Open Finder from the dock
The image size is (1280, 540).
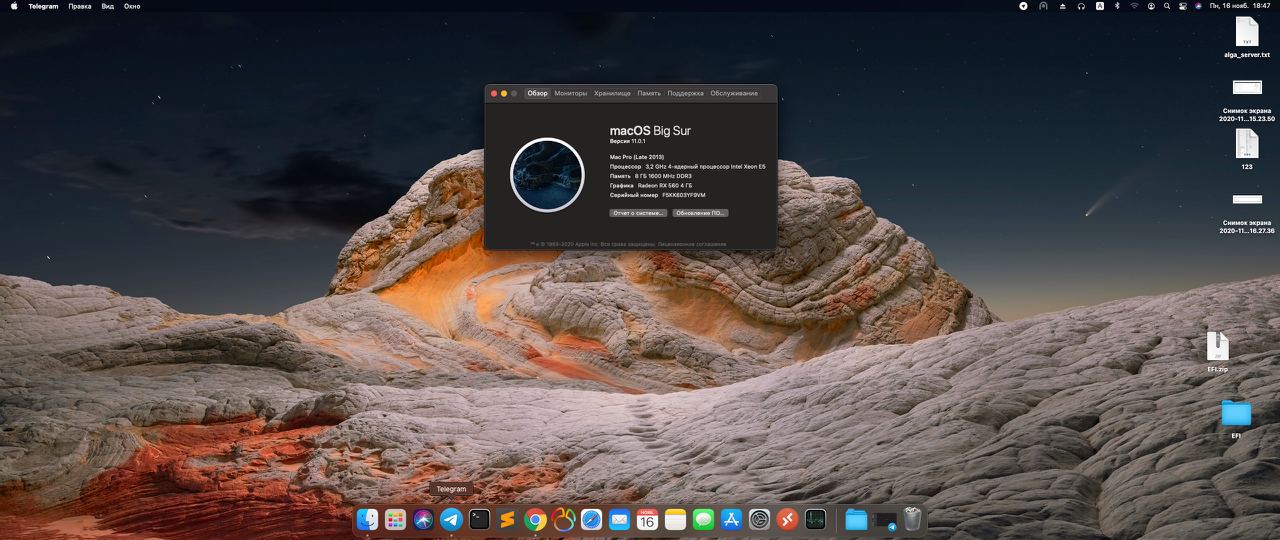(x=367, y=519)
